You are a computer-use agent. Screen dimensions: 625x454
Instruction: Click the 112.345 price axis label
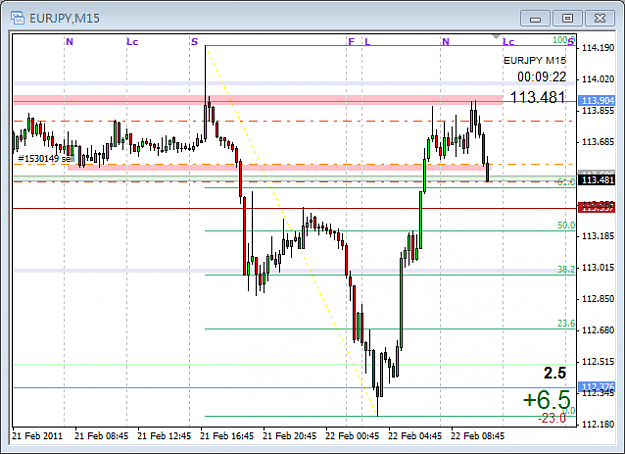[x=598, y=394]
